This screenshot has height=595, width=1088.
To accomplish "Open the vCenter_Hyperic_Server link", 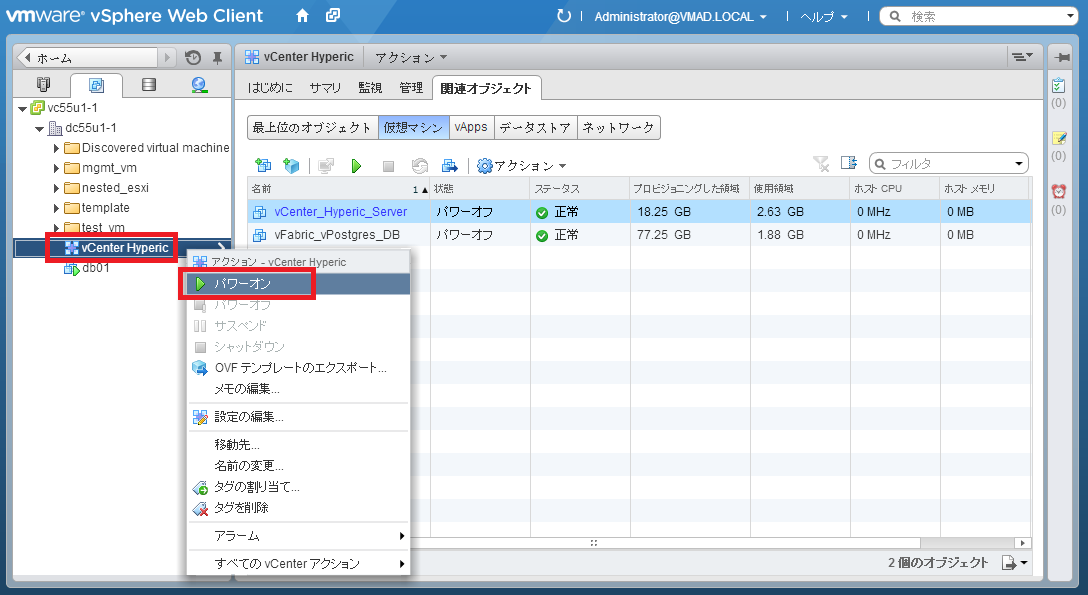I will pyautogui.click(x=341, y=212).
